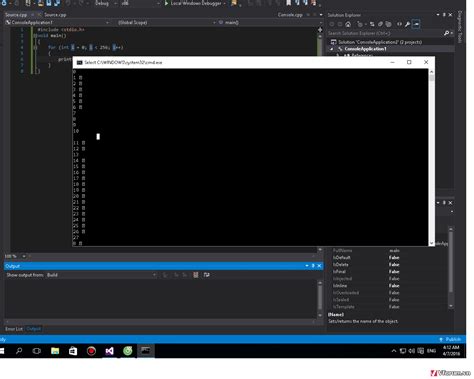
Task: Open File Explorer from the taskbar
Action: pos(55,351)
